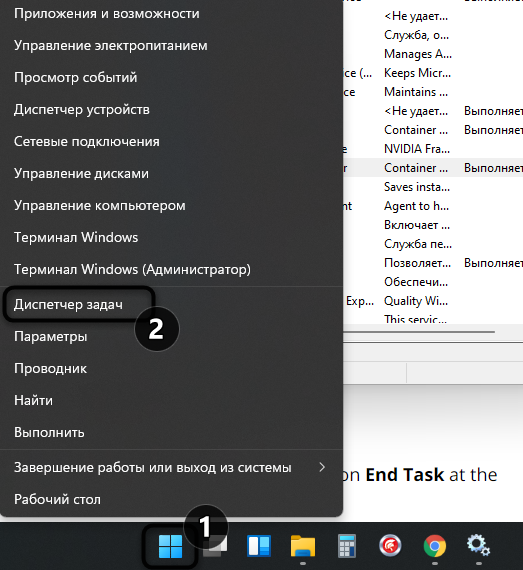Click the horizontal scrollbar under services list
The height and width of the screenshot is (570, 523).
coord(419,332)
